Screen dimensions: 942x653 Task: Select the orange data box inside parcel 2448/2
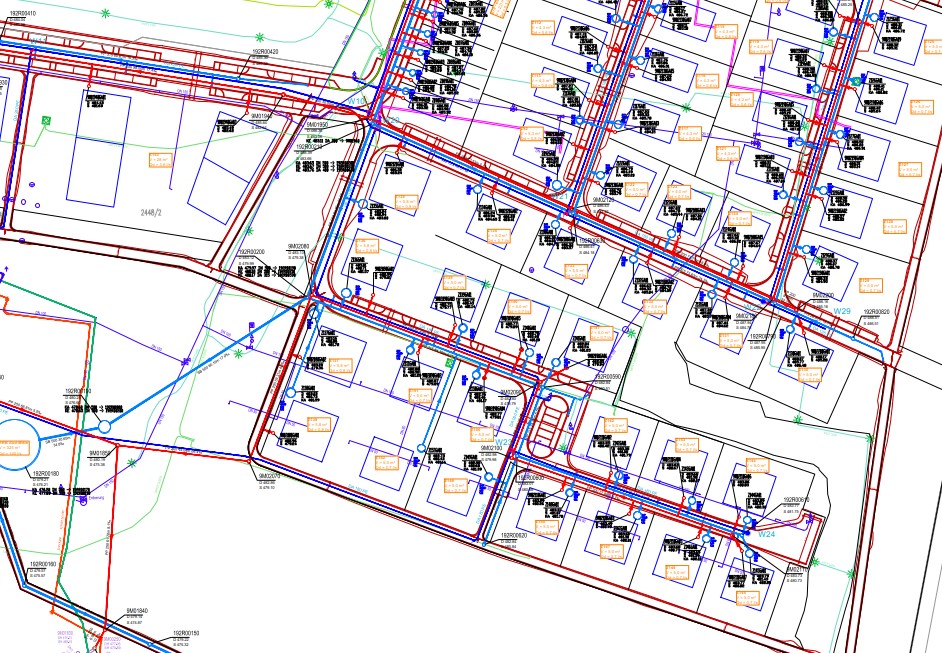[159, 159]
